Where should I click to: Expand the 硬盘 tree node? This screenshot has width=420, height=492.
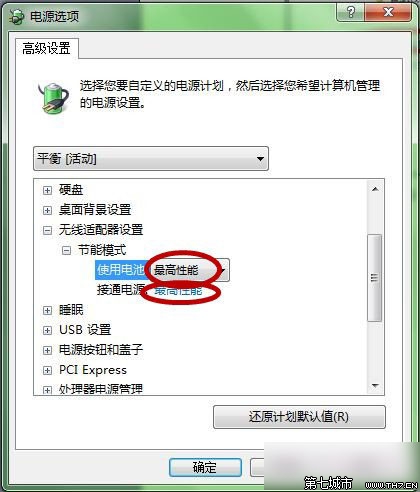click(x=47, y=190)
